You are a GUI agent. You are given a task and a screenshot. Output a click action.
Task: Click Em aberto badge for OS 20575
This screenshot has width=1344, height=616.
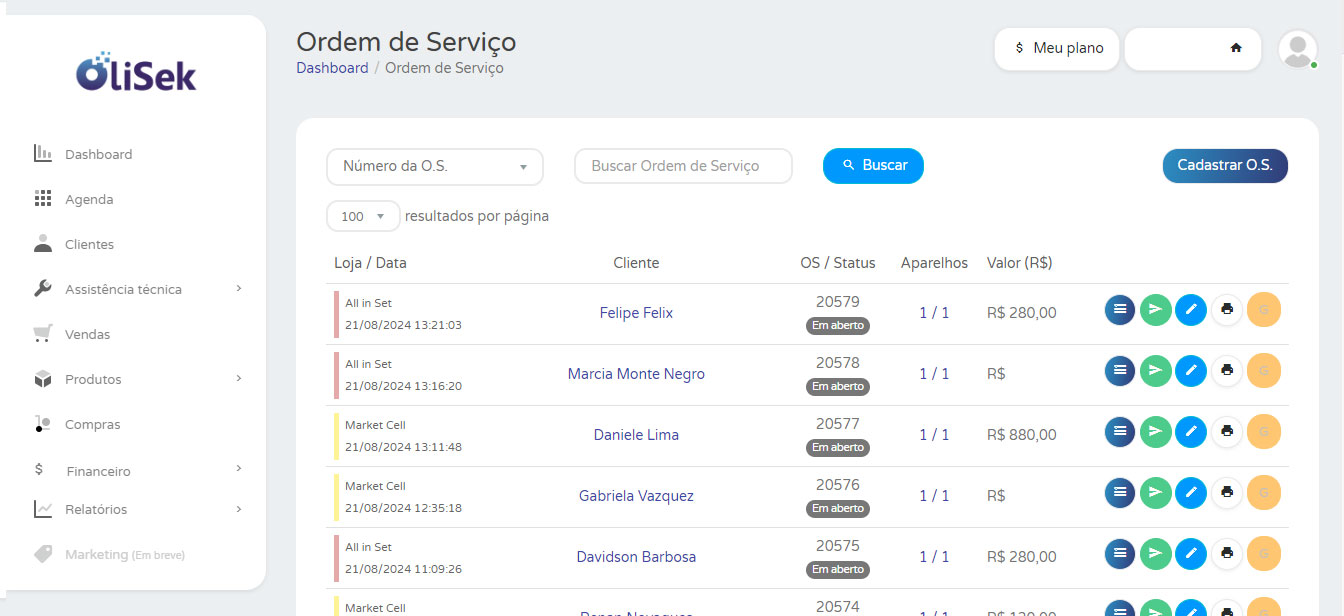point(838,570)
